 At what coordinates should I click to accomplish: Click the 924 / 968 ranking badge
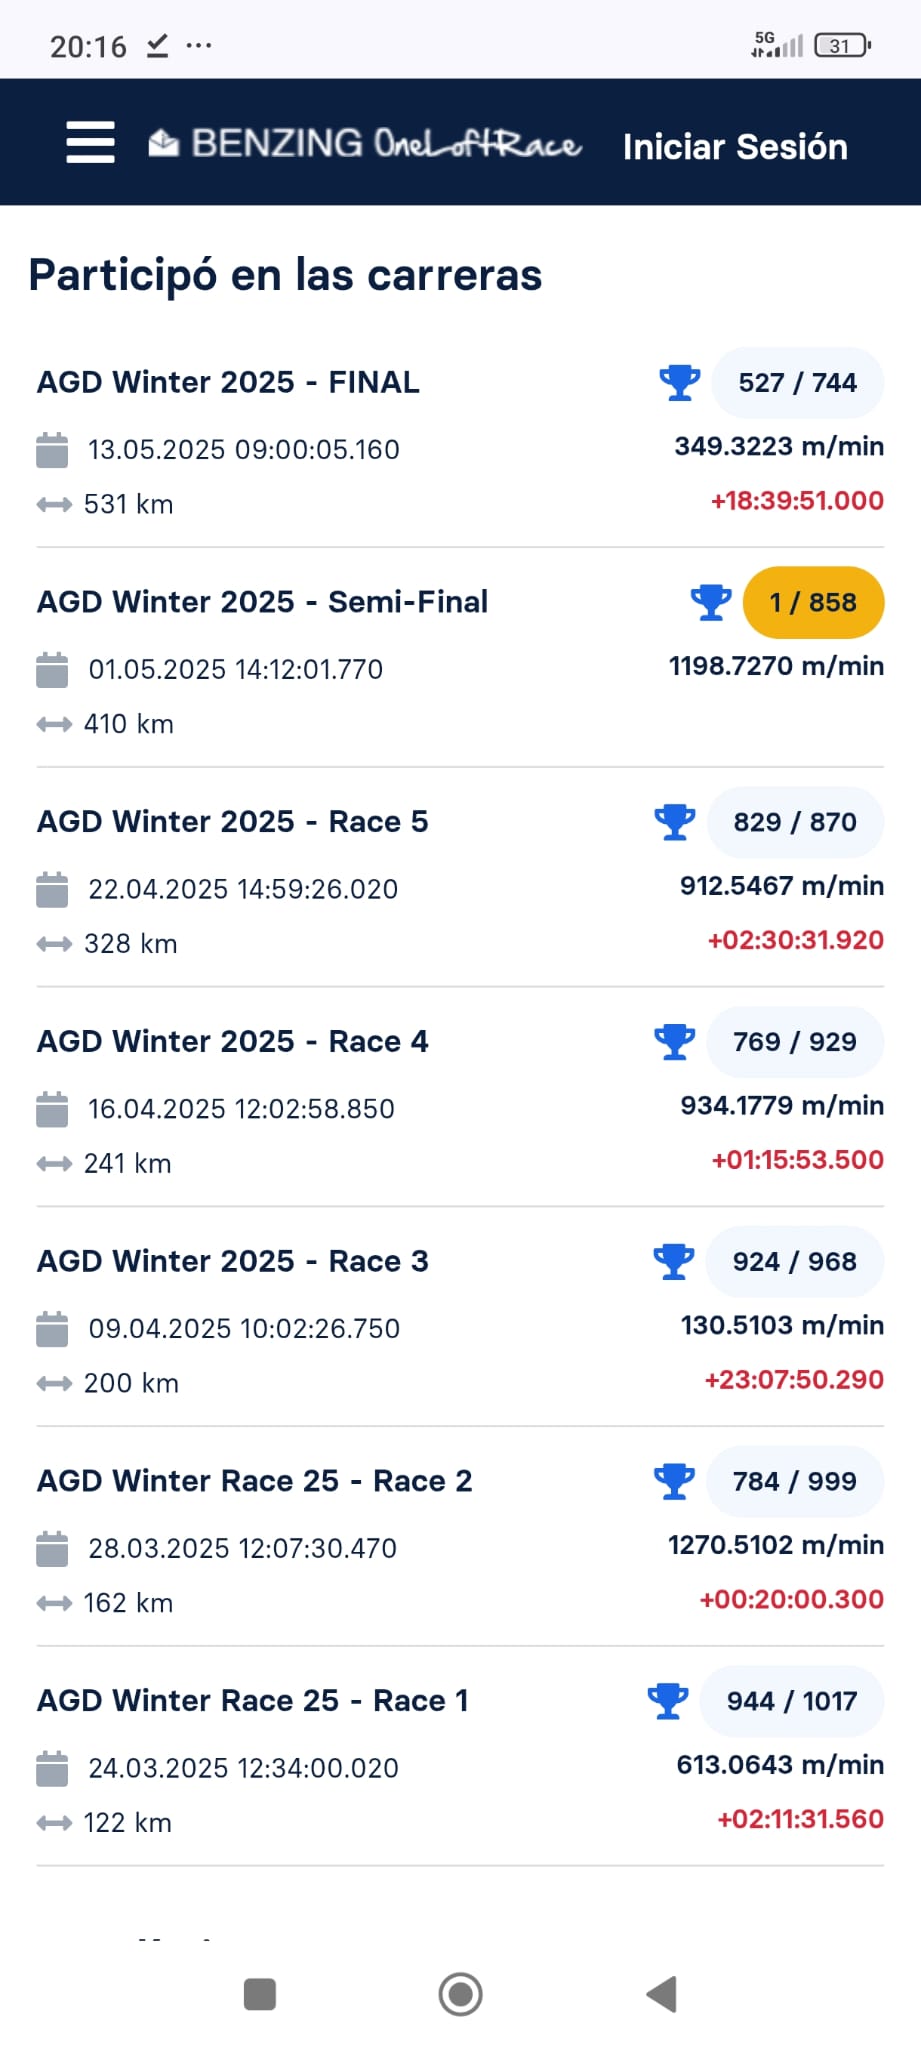[x=794, y=1261]
